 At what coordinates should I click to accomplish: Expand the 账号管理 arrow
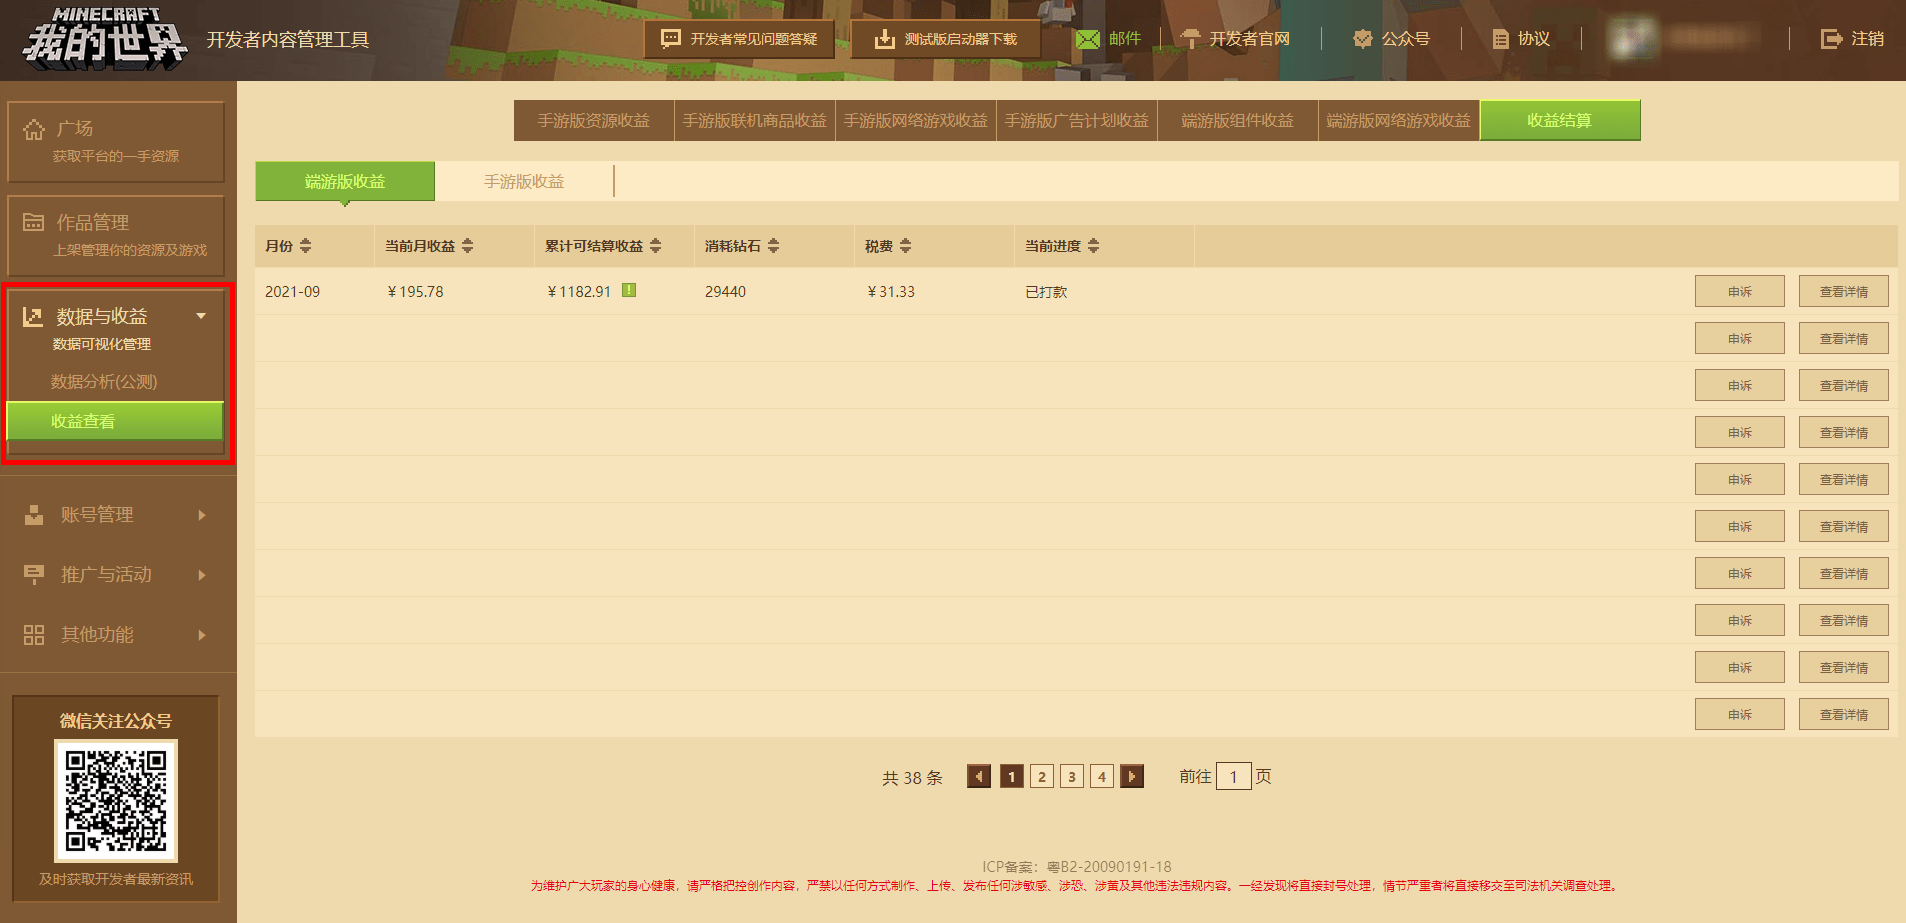point(201,515)
